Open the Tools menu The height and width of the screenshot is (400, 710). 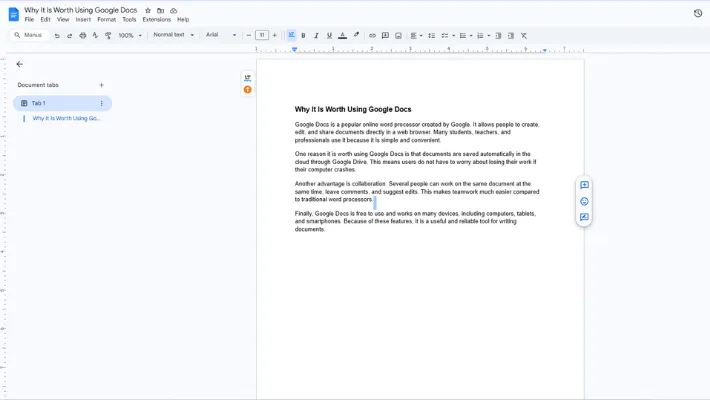129,19
